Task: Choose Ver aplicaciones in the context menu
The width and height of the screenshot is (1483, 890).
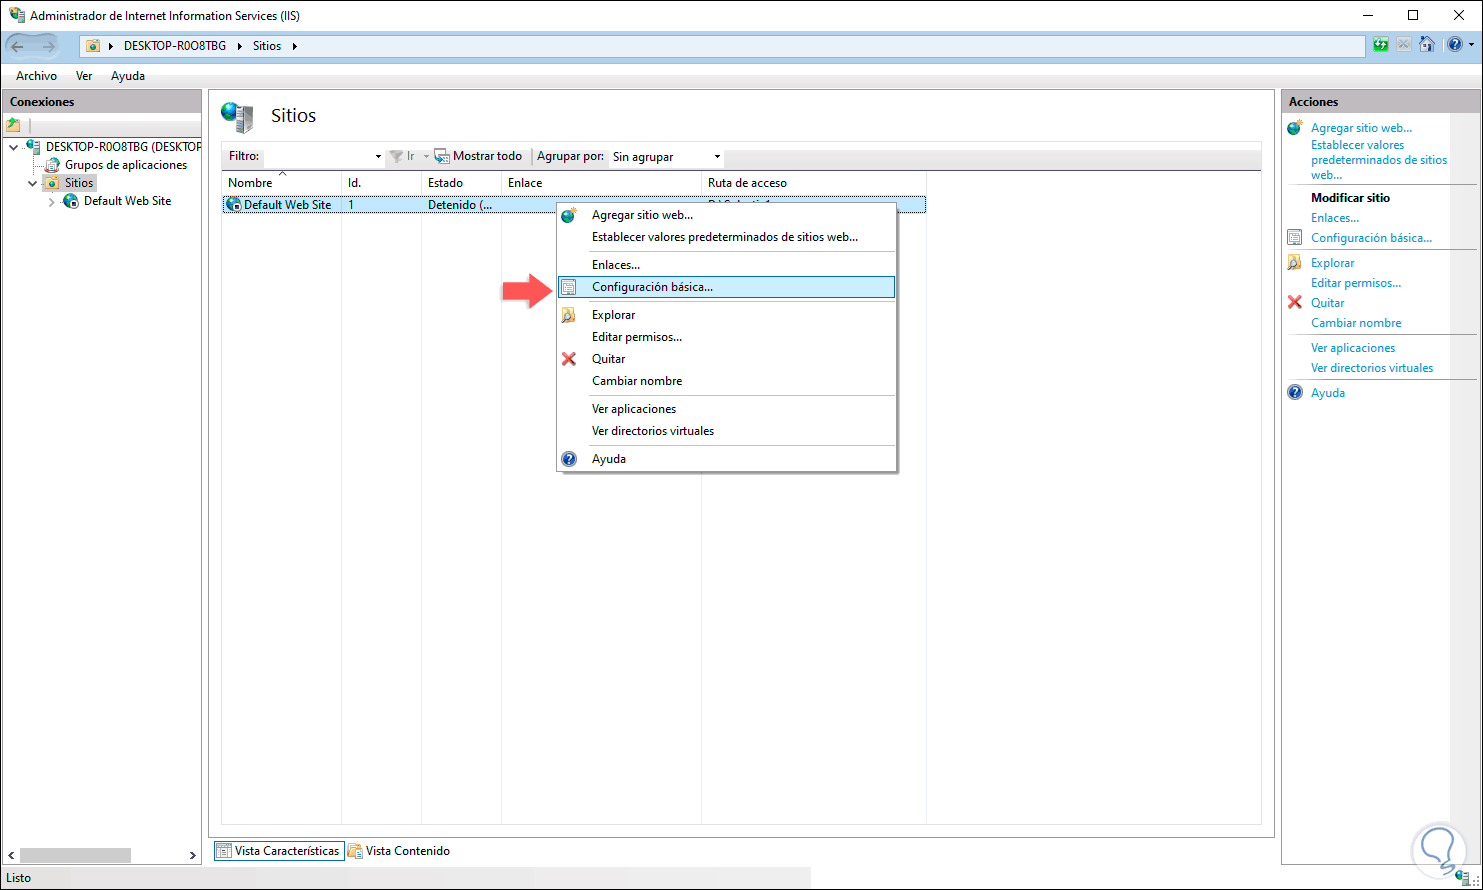Action: pos(726,409)
